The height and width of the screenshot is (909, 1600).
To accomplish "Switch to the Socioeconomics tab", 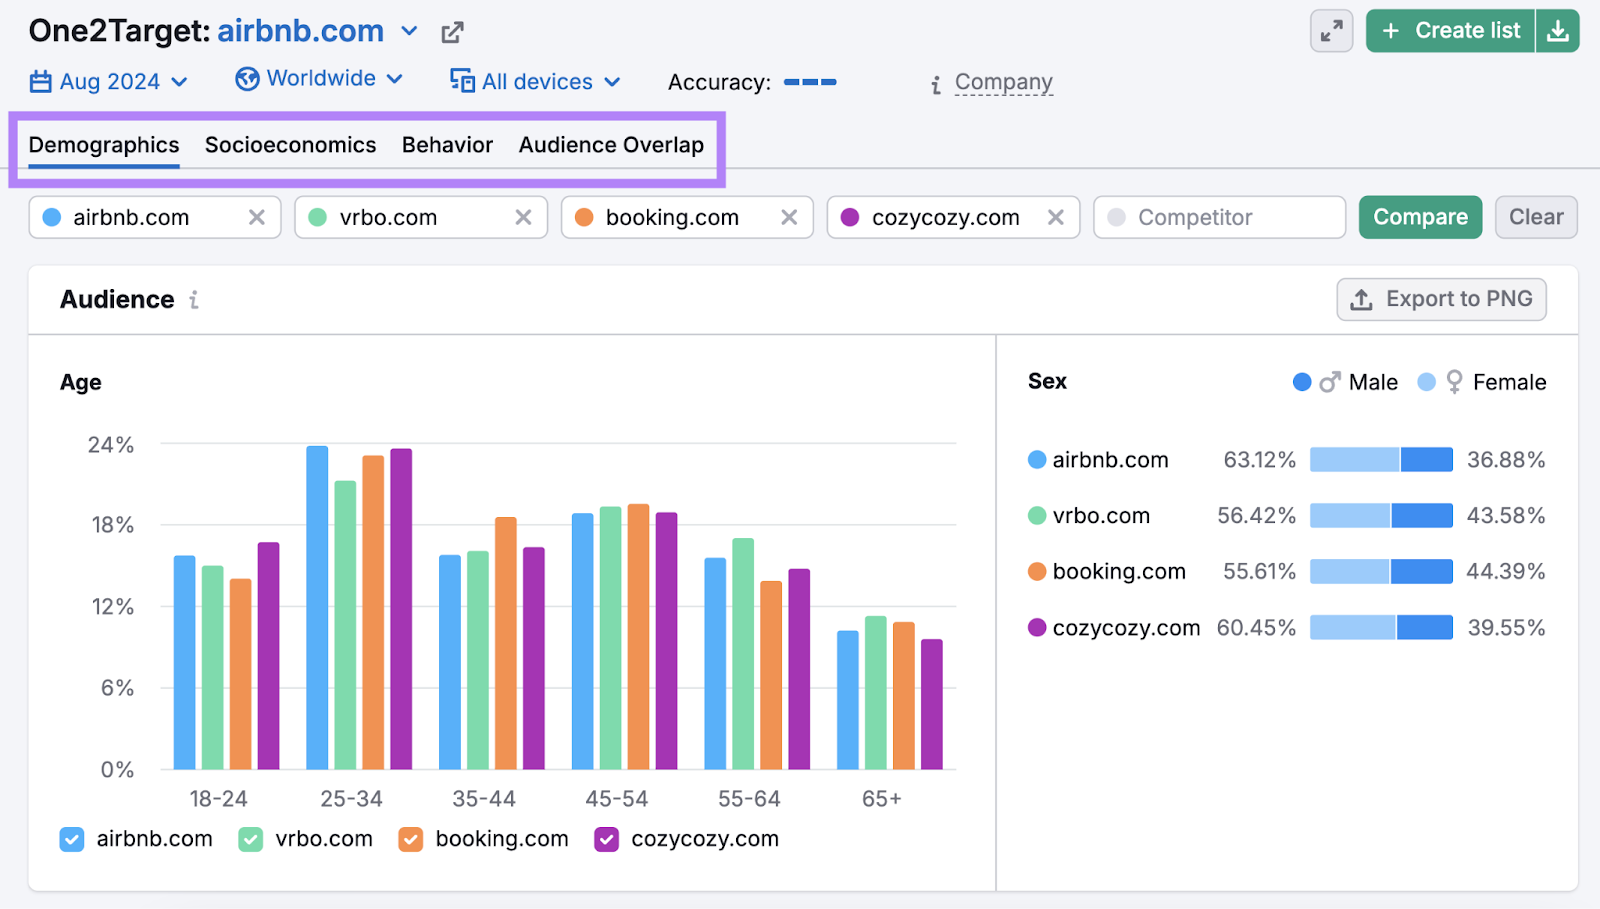I will pos(290,144).
